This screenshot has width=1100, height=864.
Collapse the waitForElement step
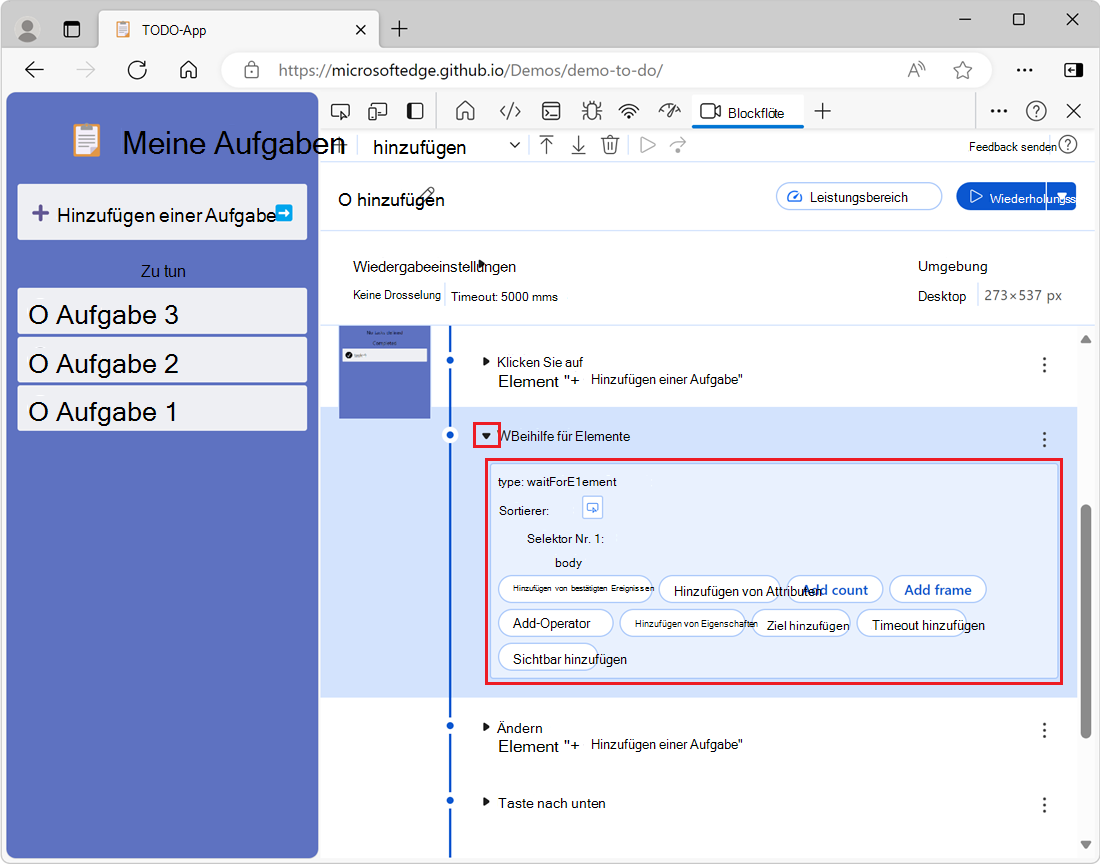pyautogui.click(x=486, y=436)
